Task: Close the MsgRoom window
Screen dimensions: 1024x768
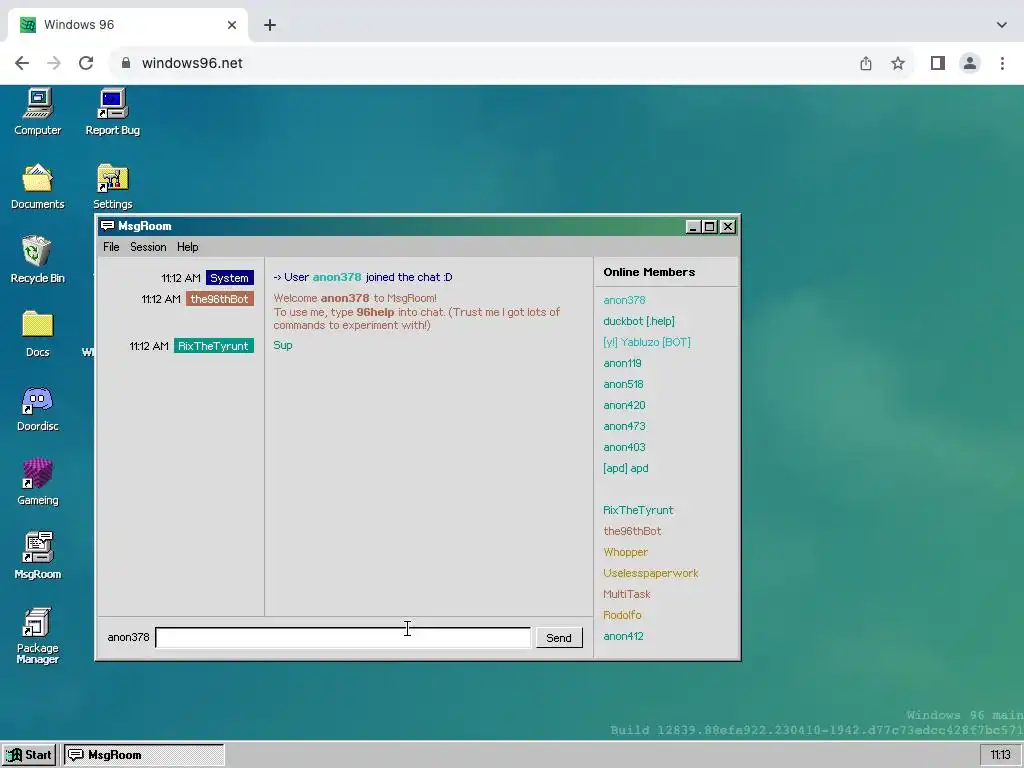Action: [728, 227]
